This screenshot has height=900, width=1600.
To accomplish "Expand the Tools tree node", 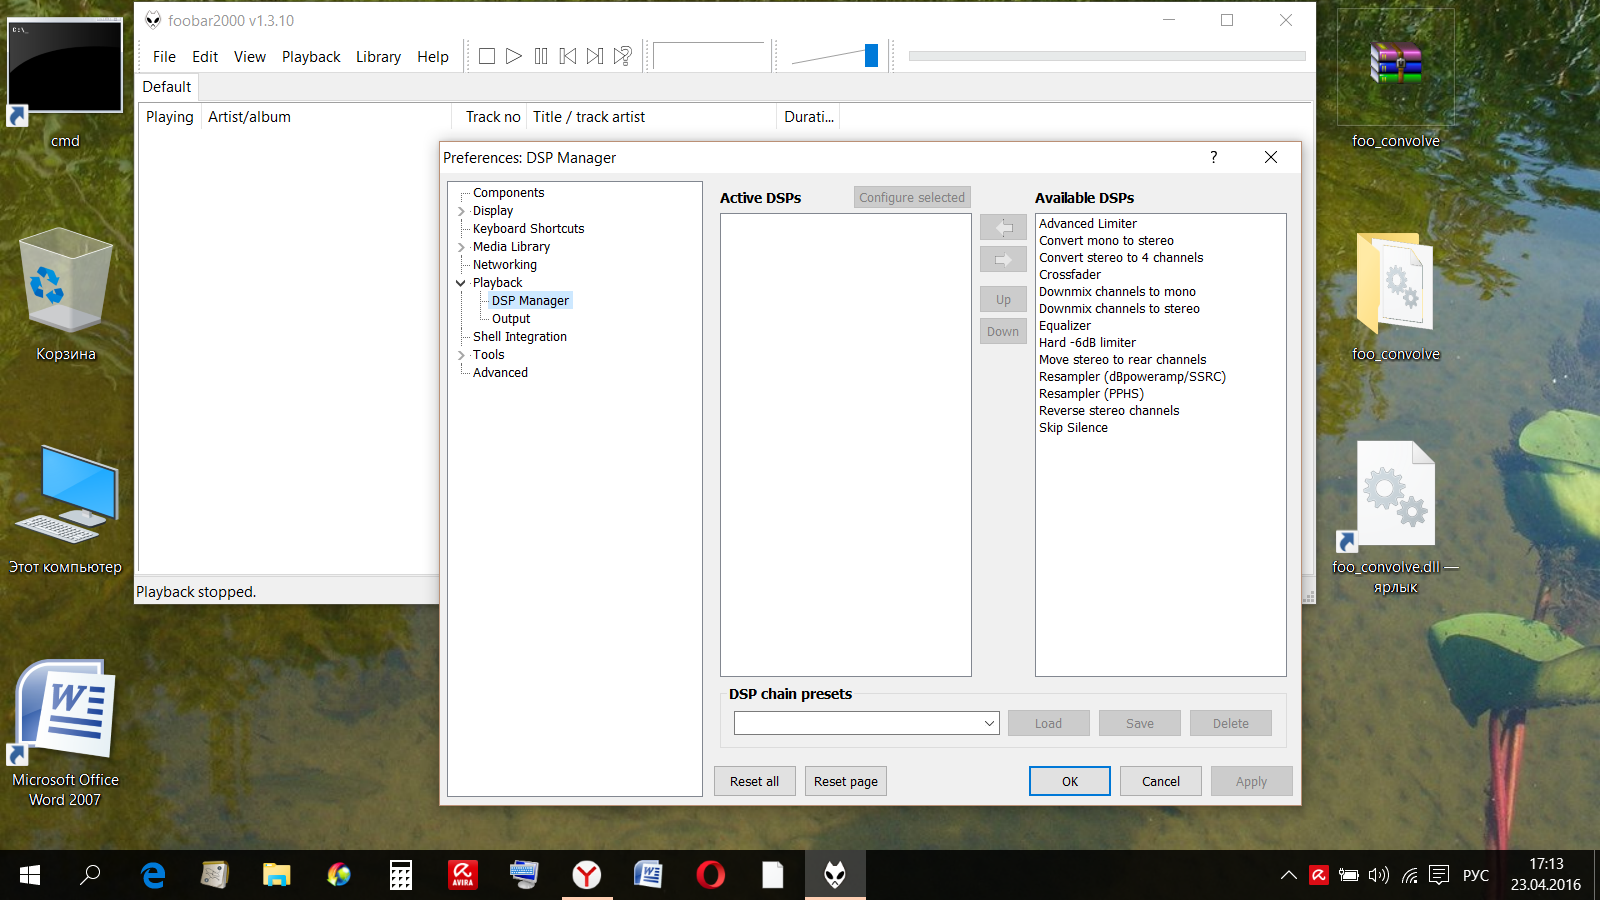I will tap(461, 355).
